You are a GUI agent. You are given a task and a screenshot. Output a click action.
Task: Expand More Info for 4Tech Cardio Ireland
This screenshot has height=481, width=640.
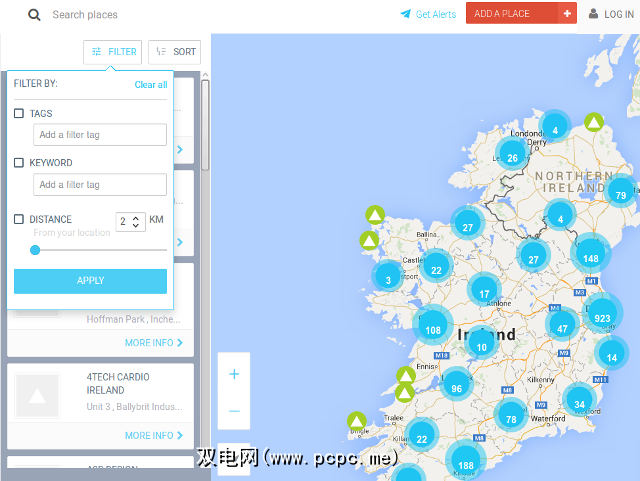153,436
